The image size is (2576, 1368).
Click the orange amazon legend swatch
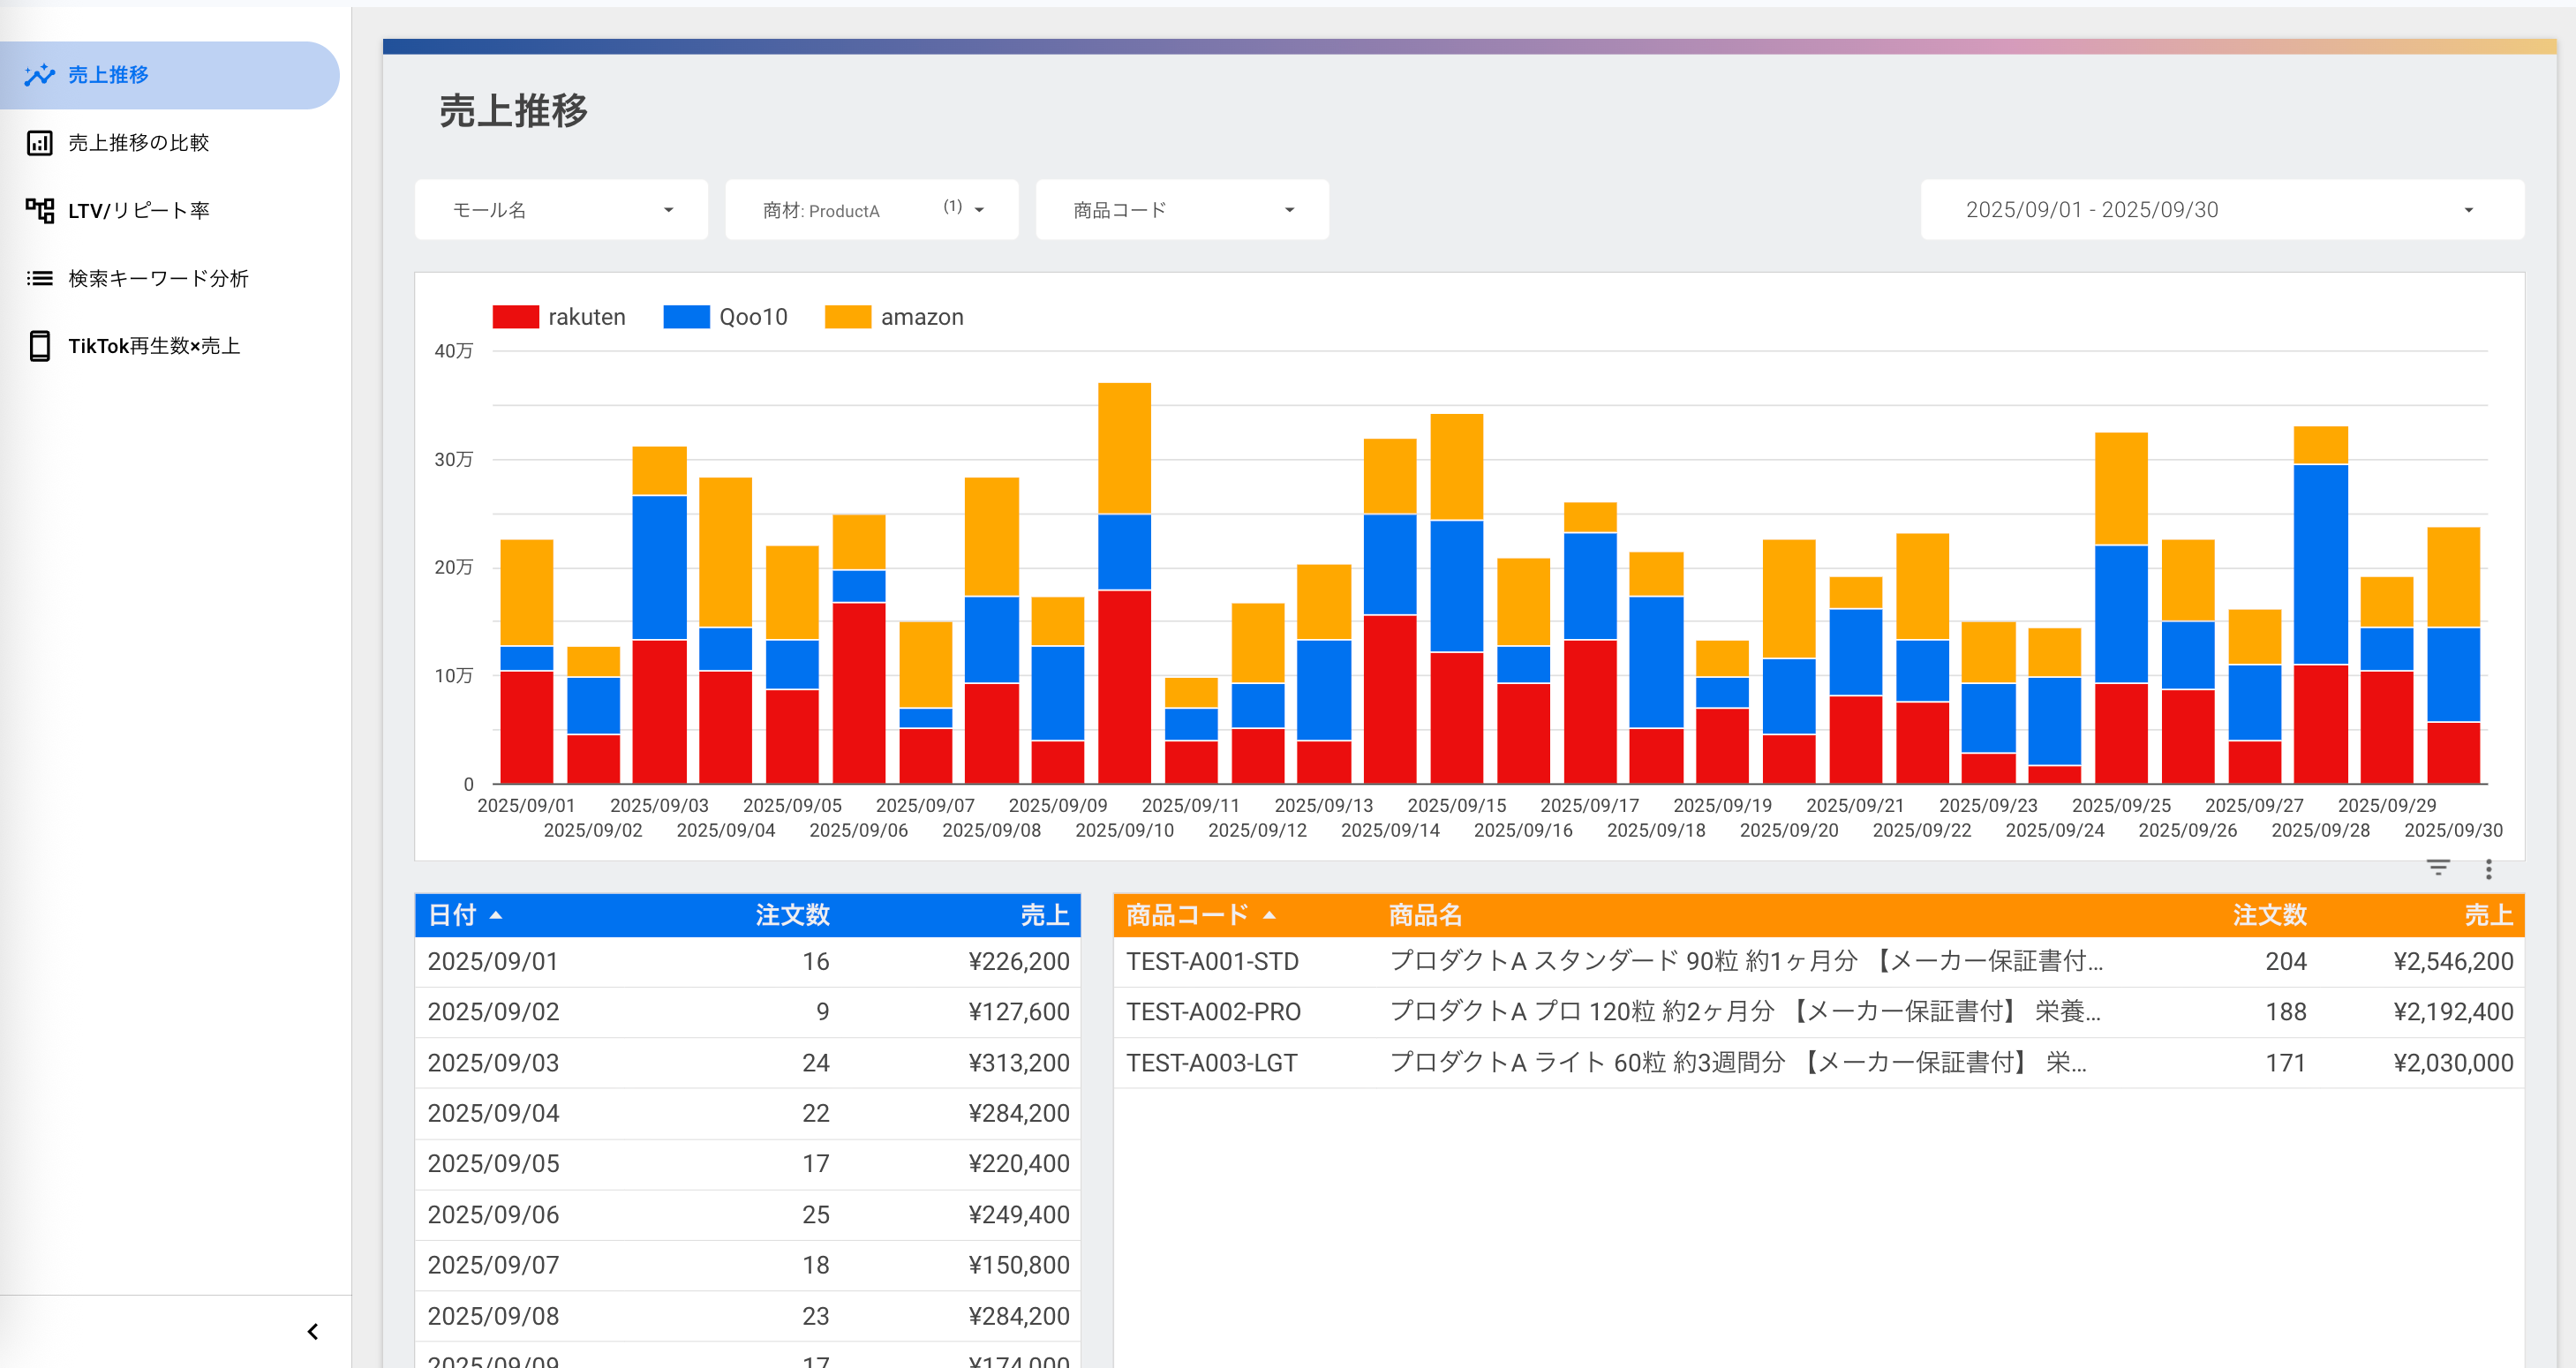847,317
